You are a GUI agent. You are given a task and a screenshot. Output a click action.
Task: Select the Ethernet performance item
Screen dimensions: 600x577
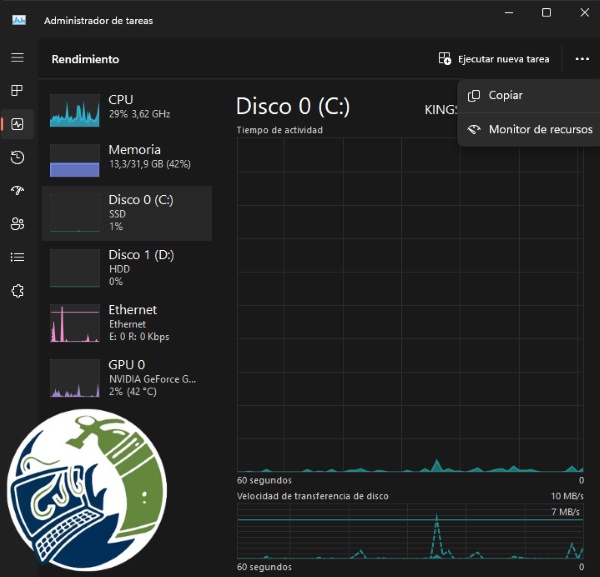pos(127,323)
